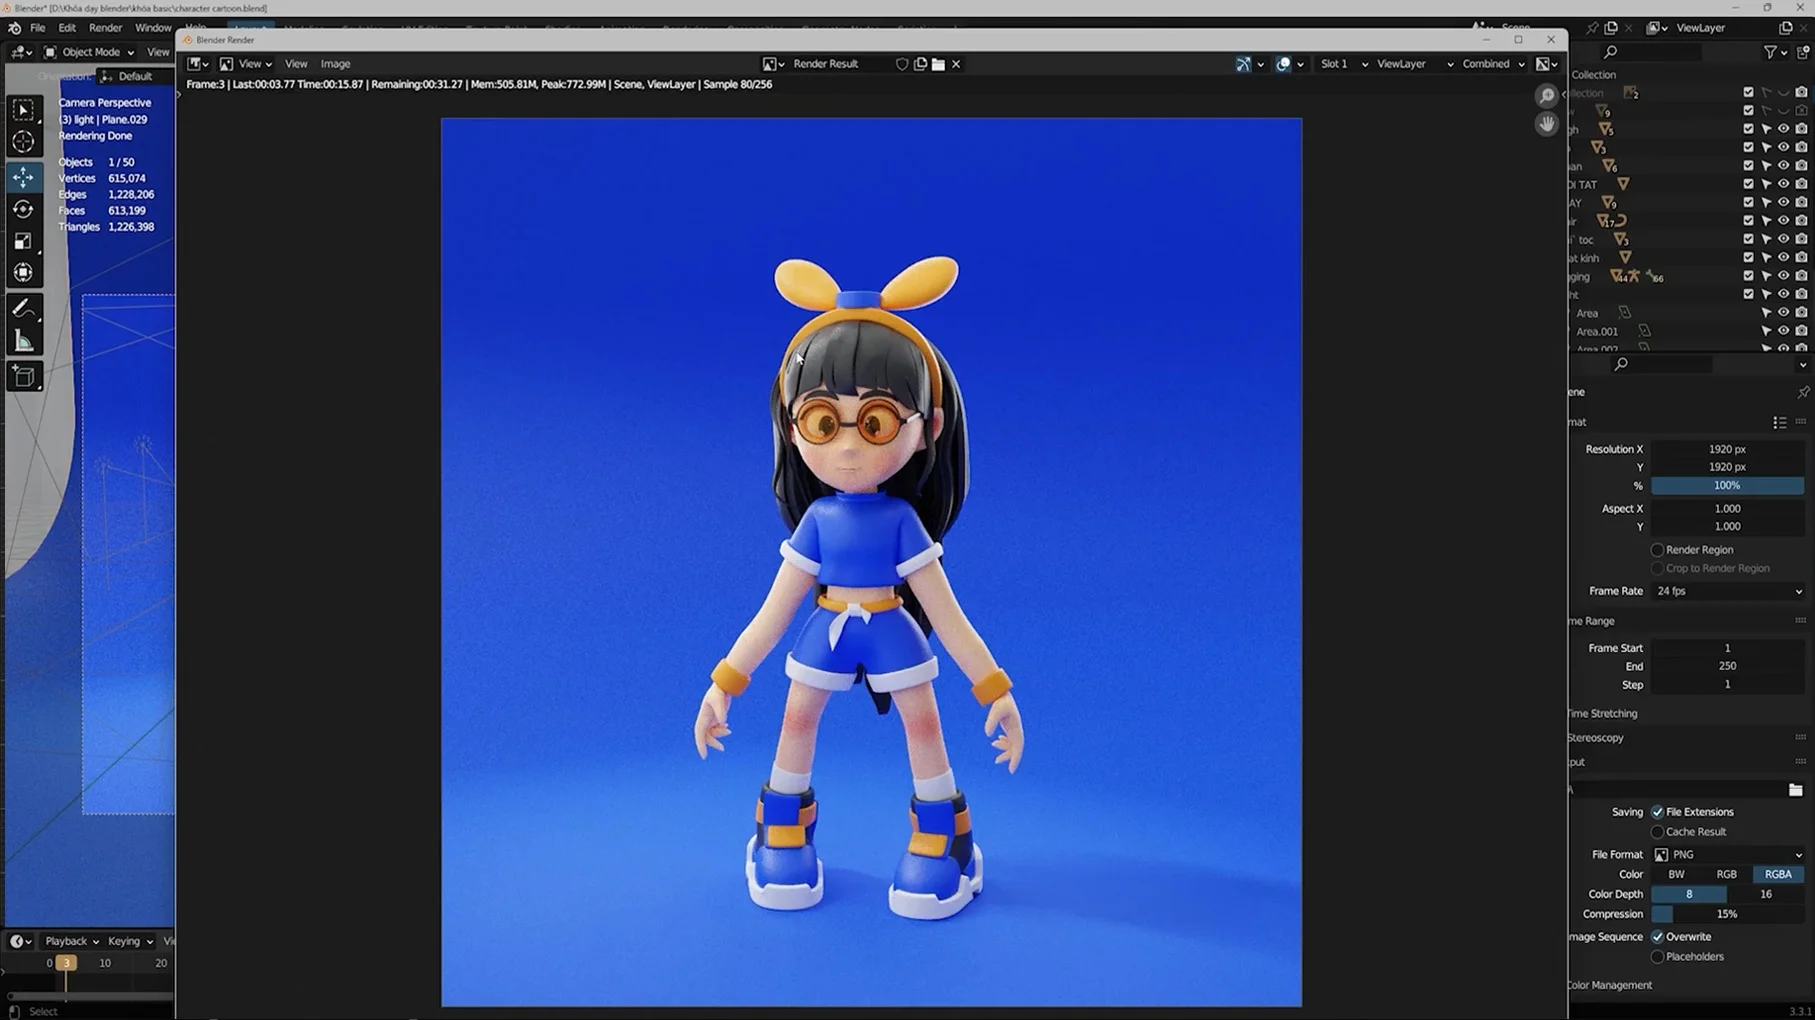Uncheck the Overwrite checkbox

(1657, 937)
